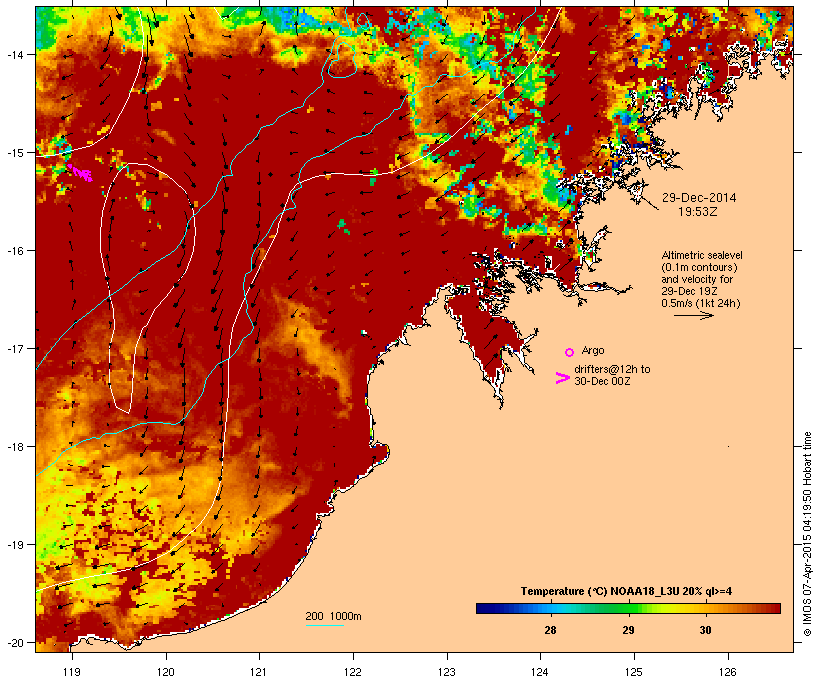Click the magenta drifter track near 119°E
820x680 pixels.
(80, 173)
